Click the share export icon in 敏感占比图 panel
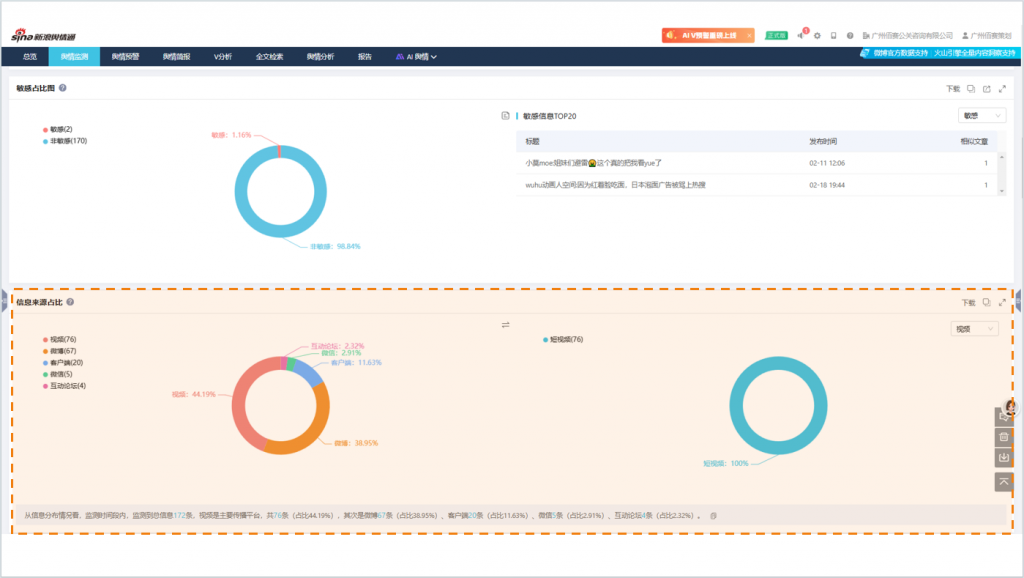 click(x=987, y=89)
